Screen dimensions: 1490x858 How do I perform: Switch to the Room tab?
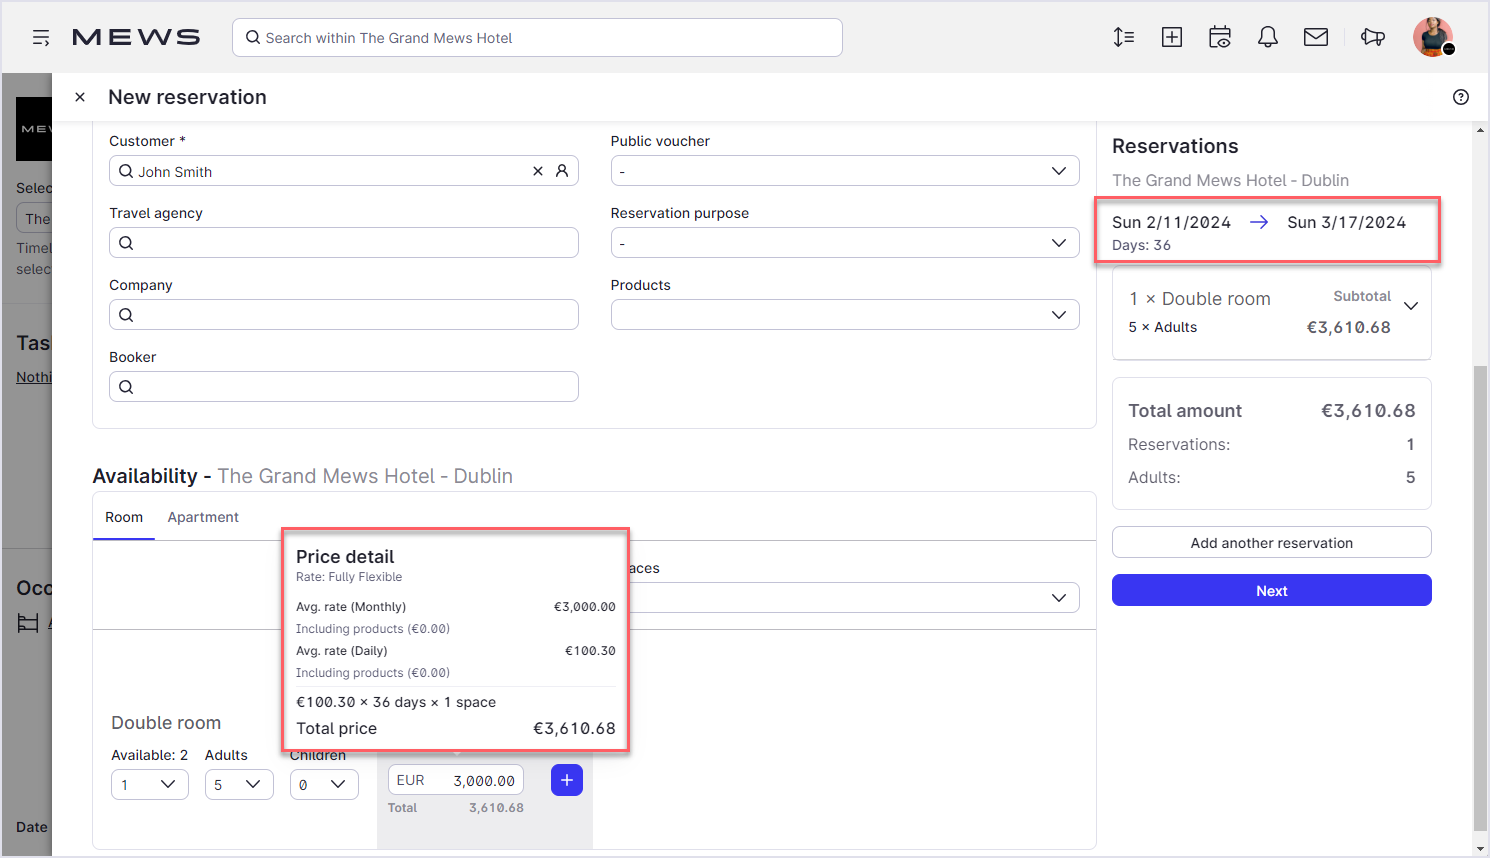pos(124,517)
